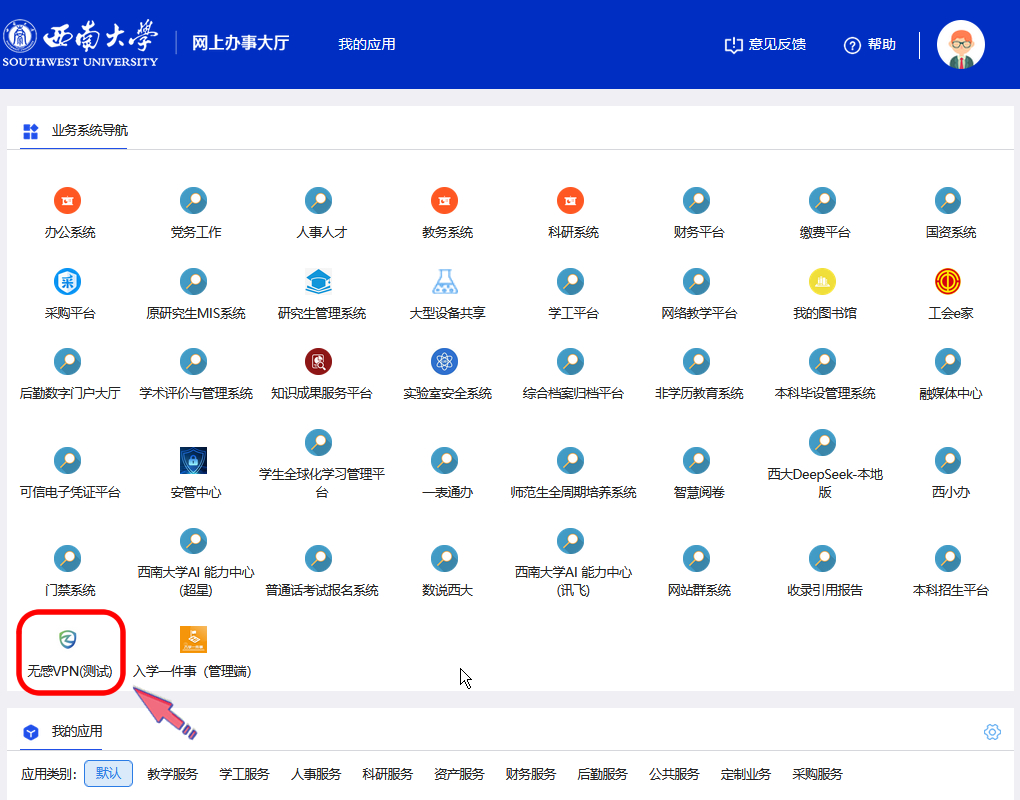Screen dimensions: 1020x800
Task: Click the user avatar in header
Action: 960,44
